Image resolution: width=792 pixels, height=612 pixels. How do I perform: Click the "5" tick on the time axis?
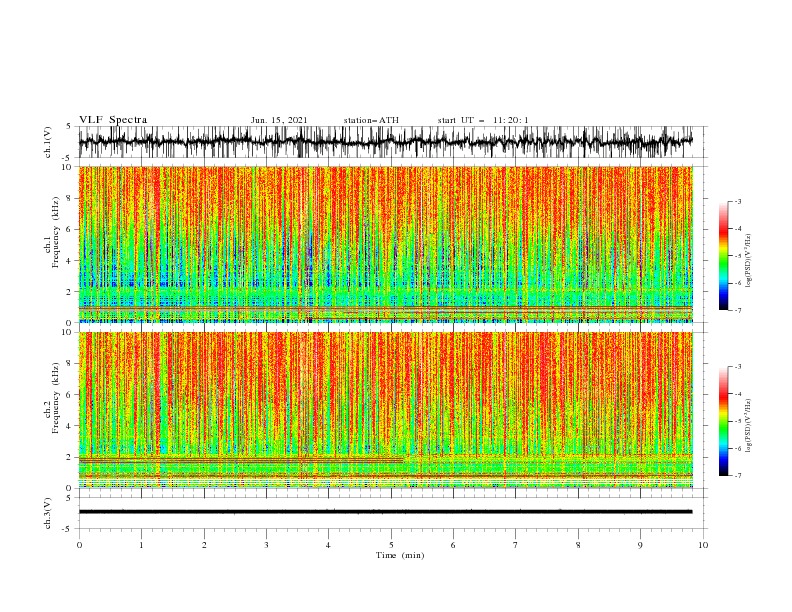pyautogui.click(x=391, y=545)
